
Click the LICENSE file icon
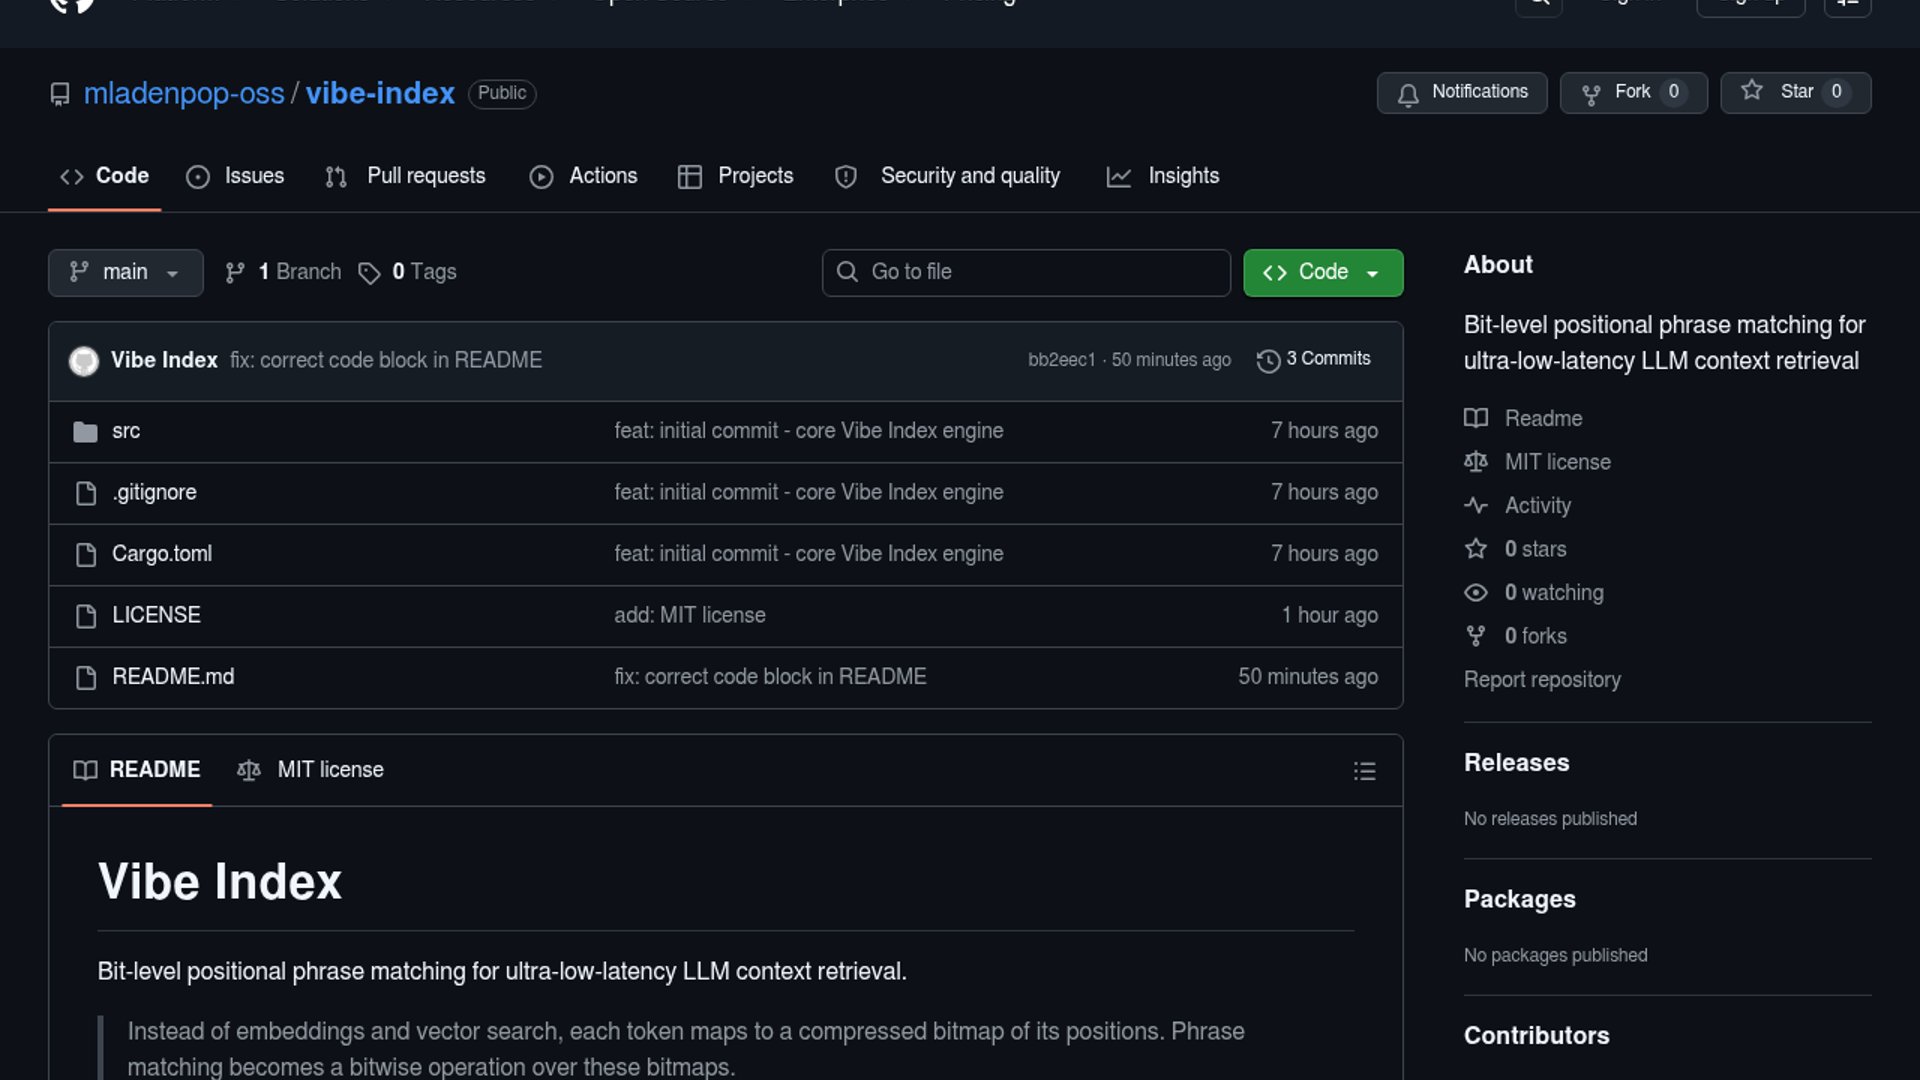point(86,616)
